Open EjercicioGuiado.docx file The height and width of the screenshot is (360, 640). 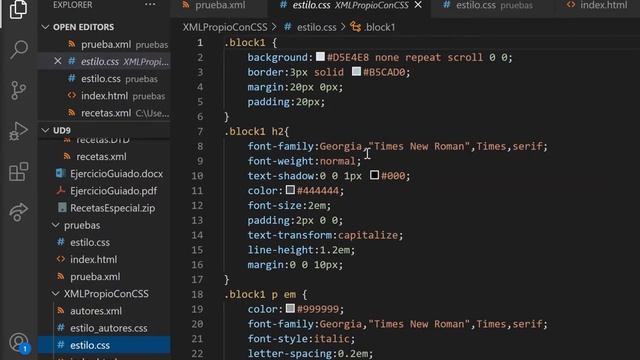(x=104, y=173)
